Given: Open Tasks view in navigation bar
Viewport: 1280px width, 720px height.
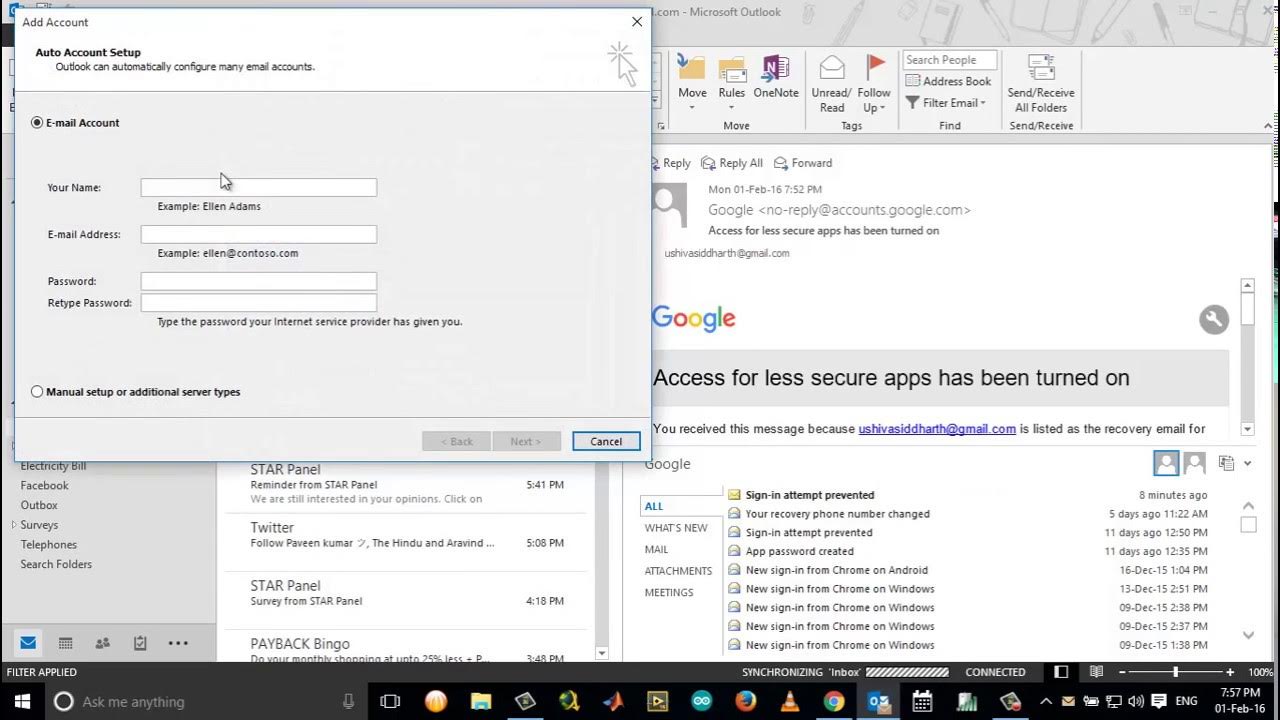Looking at the screenshot, I should pyautogui.click(x=140, y=643).
